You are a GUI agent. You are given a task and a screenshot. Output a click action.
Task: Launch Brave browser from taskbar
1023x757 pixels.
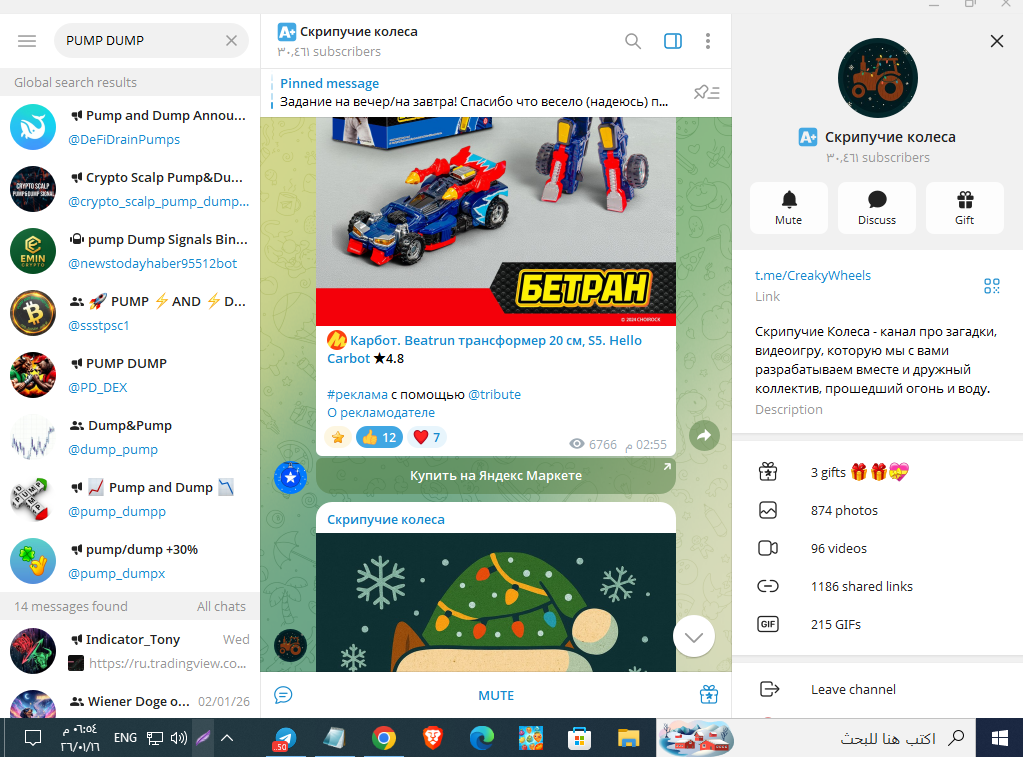tap(433, 739)
